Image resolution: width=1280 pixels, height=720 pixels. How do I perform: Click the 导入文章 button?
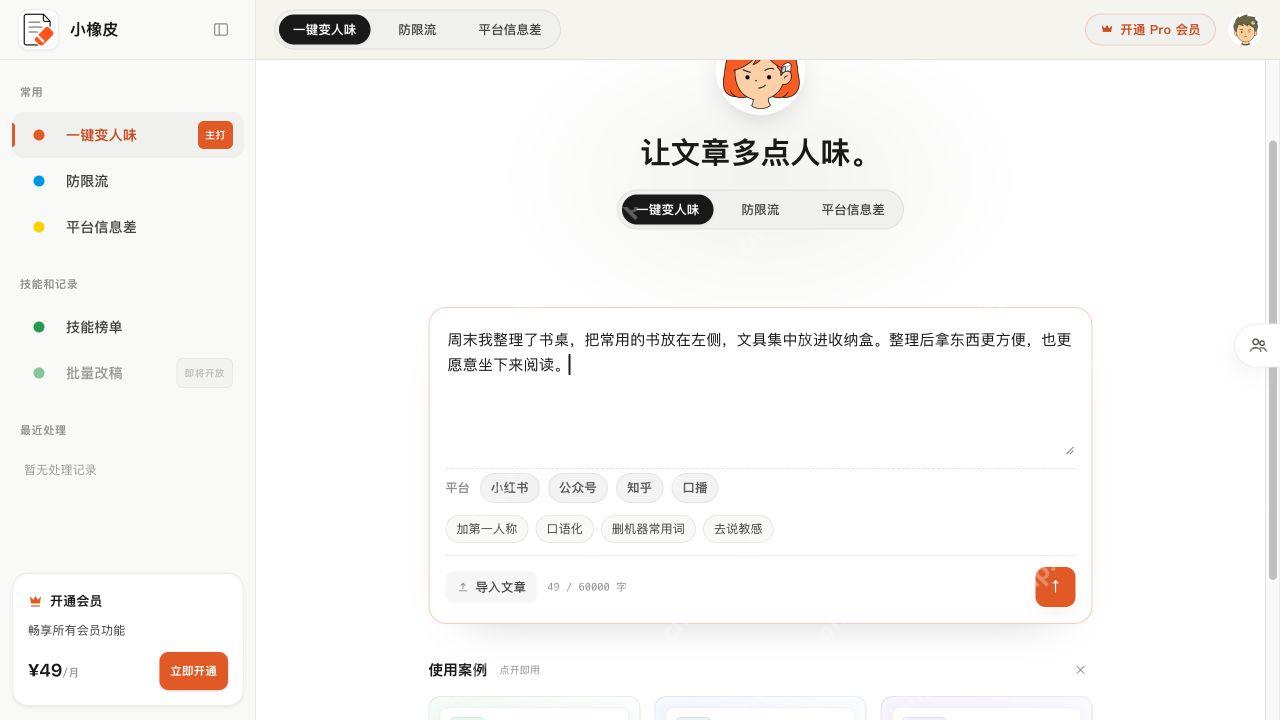tap(491, 587)
